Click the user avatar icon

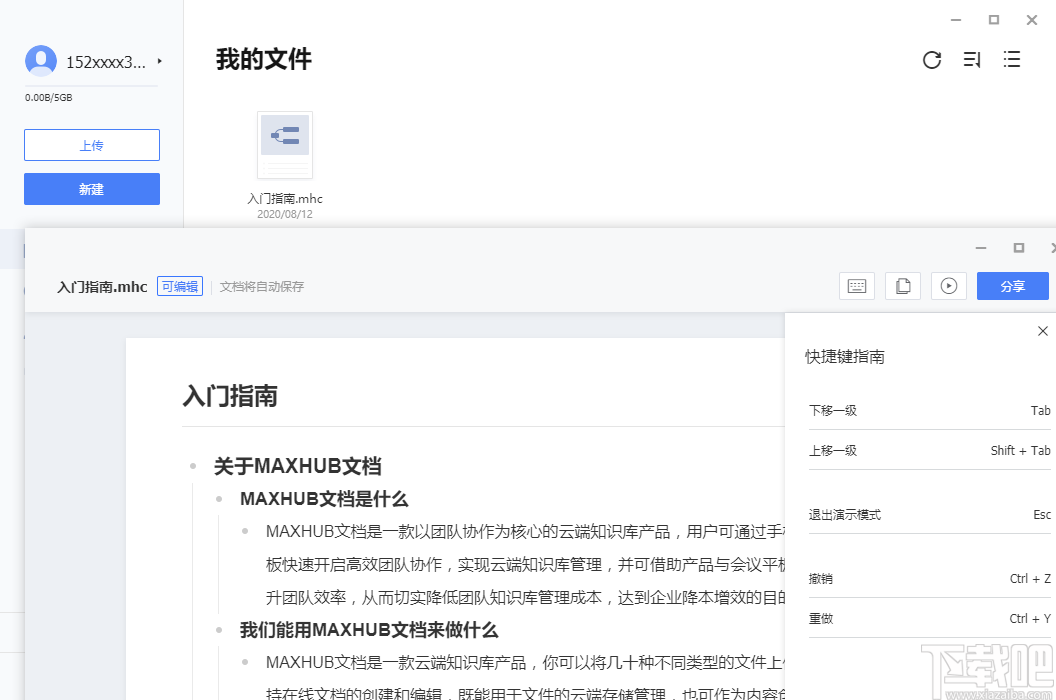click(41, 60)
